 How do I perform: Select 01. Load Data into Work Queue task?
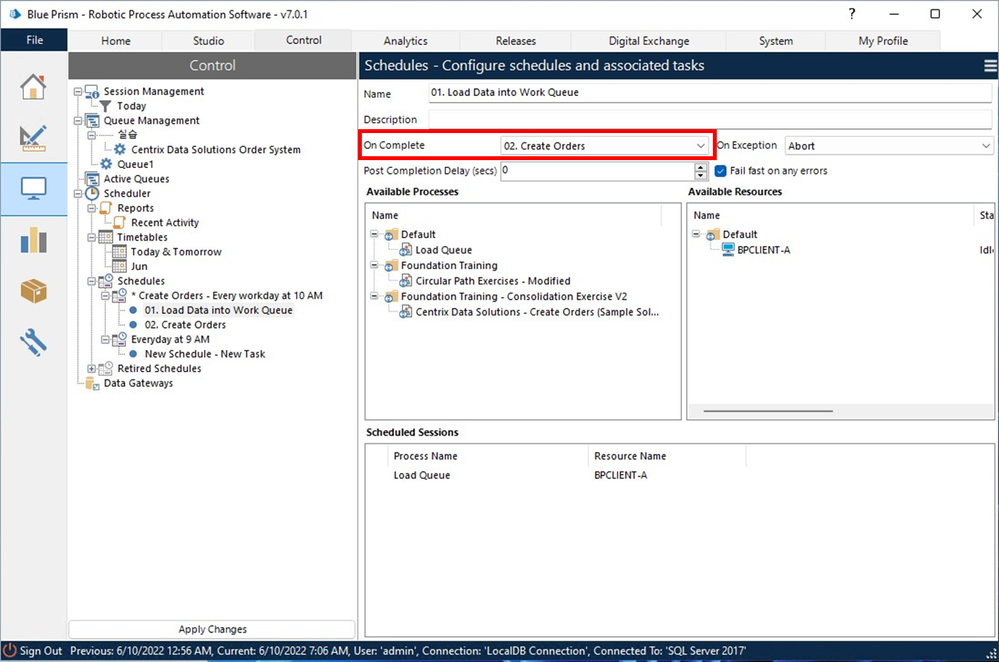(x=218, y=310)
